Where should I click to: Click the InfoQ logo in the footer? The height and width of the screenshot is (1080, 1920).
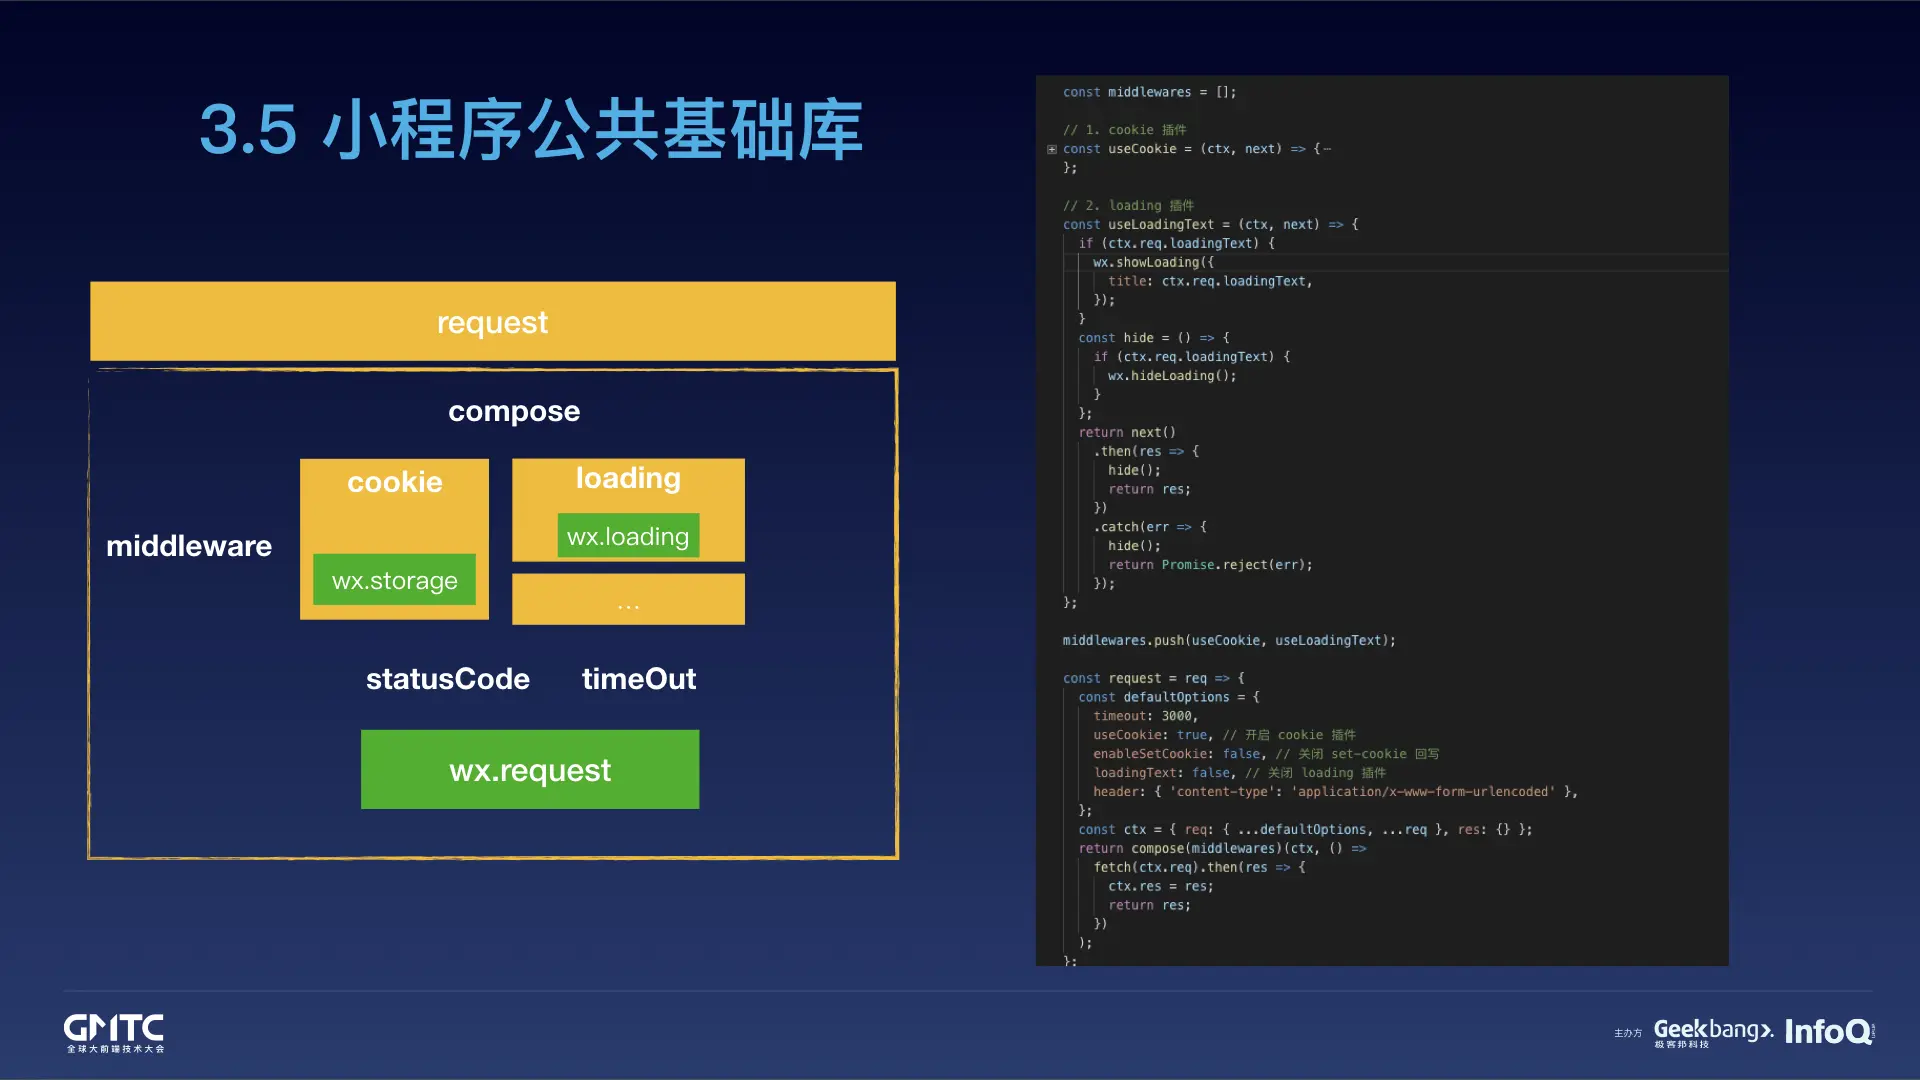(1829, 1032)
